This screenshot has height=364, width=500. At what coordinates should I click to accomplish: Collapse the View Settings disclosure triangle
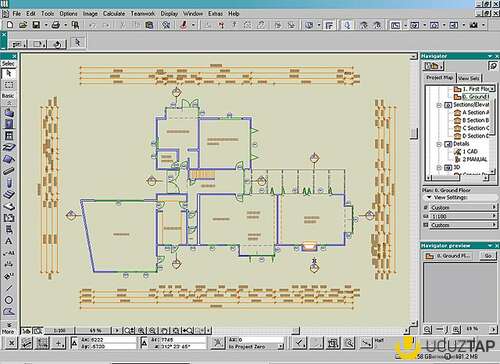click(x=429, y=197)
